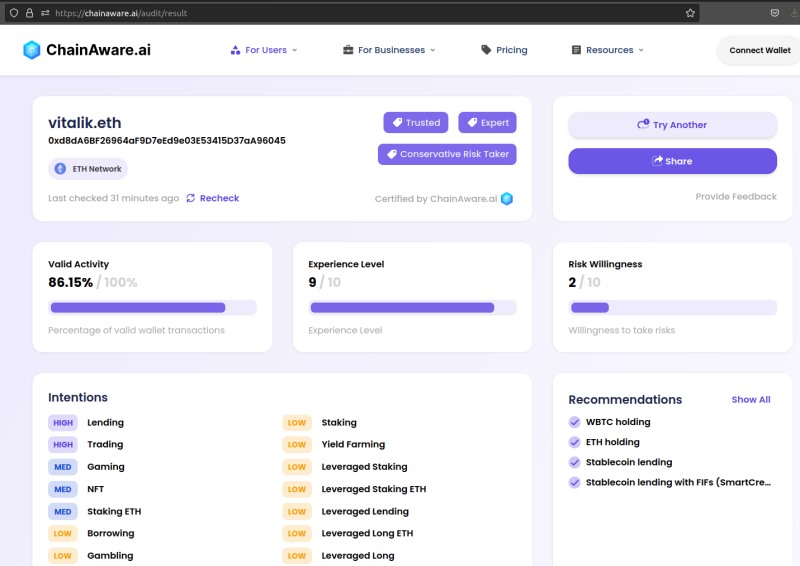This screenshot has width=800, height=566.
Task: Click the Pricing tag icon
Action: tap(486, 50)
